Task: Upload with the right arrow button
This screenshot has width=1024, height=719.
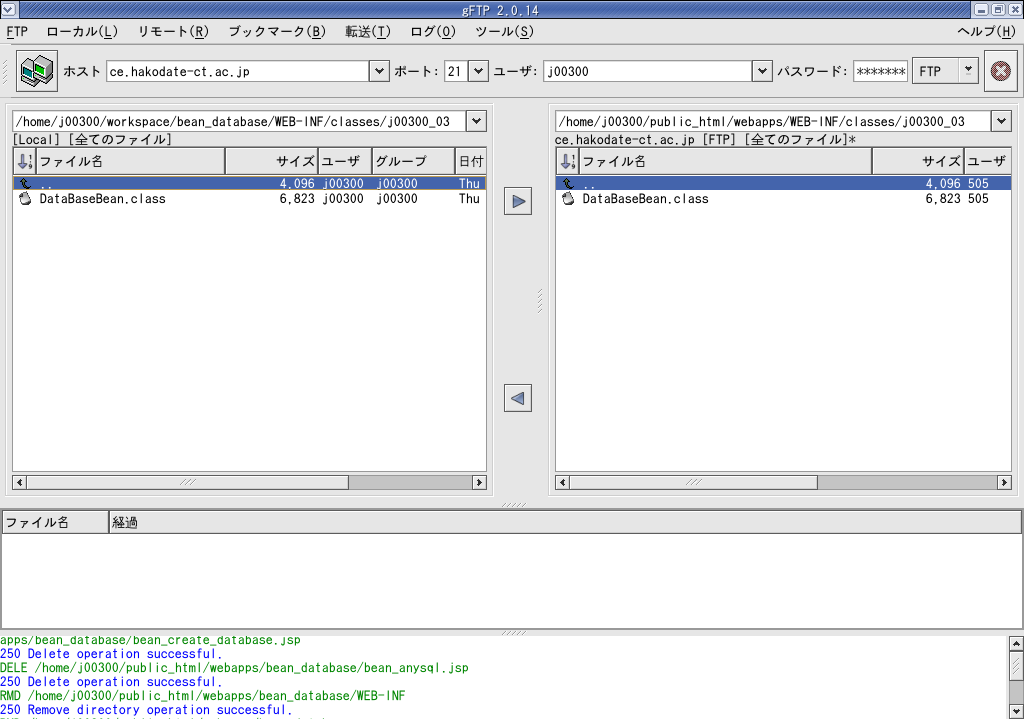Action: 518,201
